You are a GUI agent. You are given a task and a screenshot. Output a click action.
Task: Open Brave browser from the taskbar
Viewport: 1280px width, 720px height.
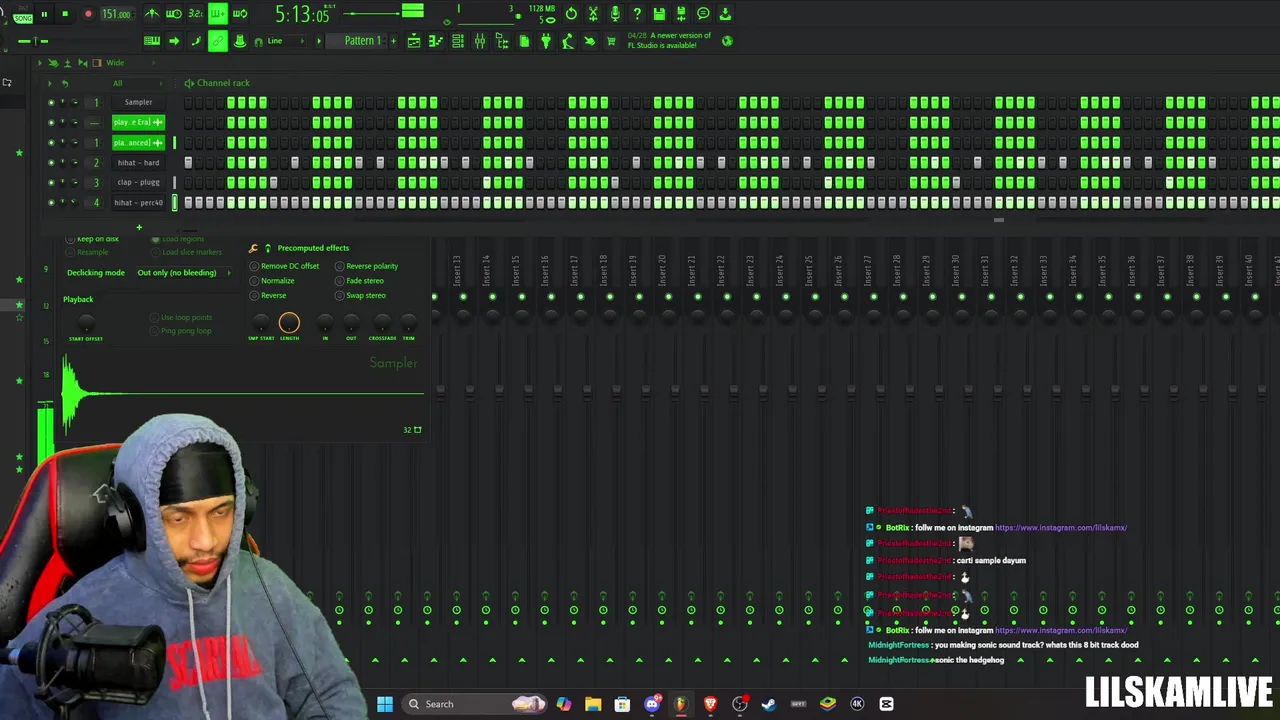tap(711, 704)
